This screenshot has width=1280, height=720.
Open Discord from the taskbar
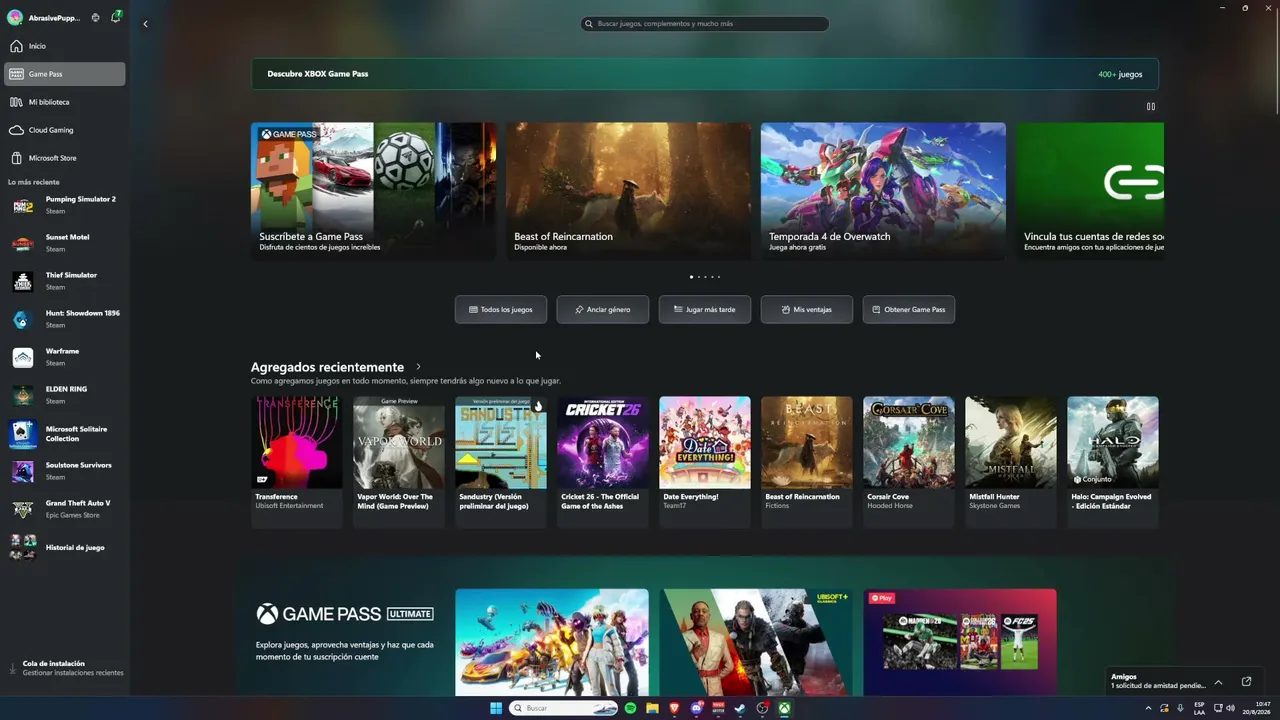(696, 708)
